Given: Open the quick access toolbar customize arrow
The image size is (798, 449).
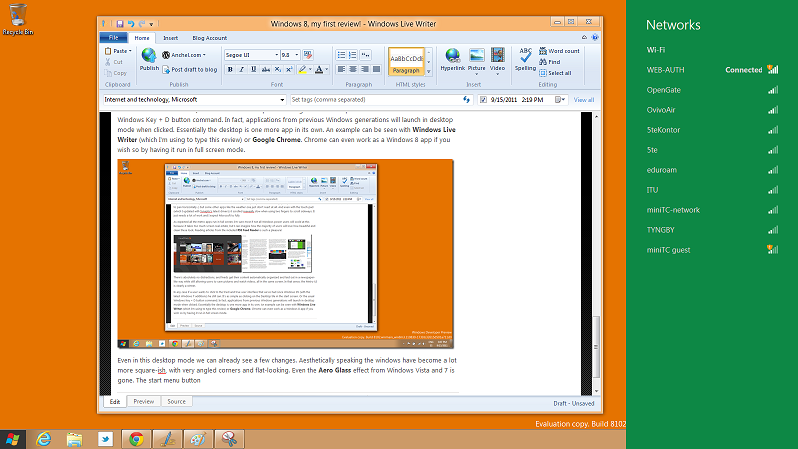Looking at the screenshot, I should tap(152, 24).
